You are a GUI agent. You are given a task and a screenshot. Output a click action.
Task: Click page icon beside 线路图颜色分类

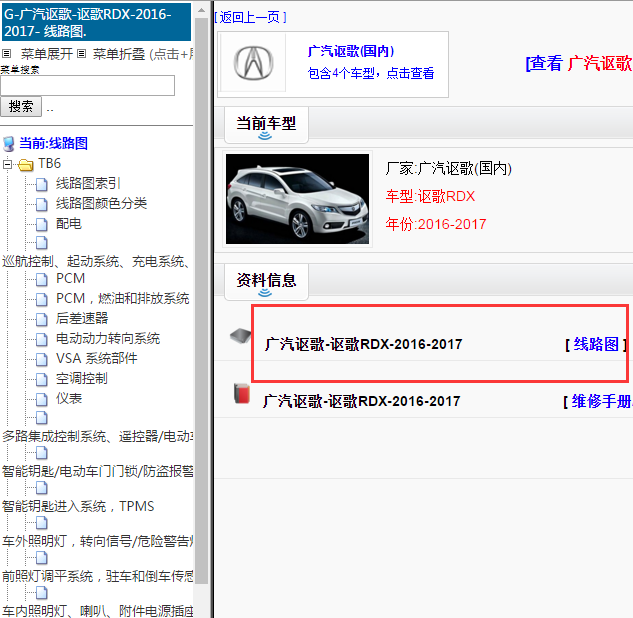42,204
